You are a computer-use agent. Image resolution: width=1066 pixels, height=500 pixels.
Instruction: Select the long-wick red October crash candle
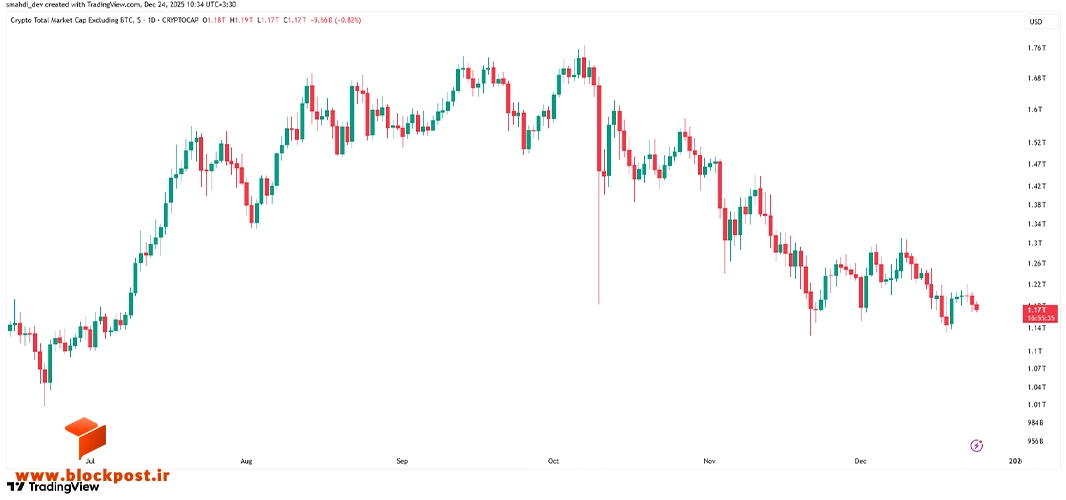[599, 194]
